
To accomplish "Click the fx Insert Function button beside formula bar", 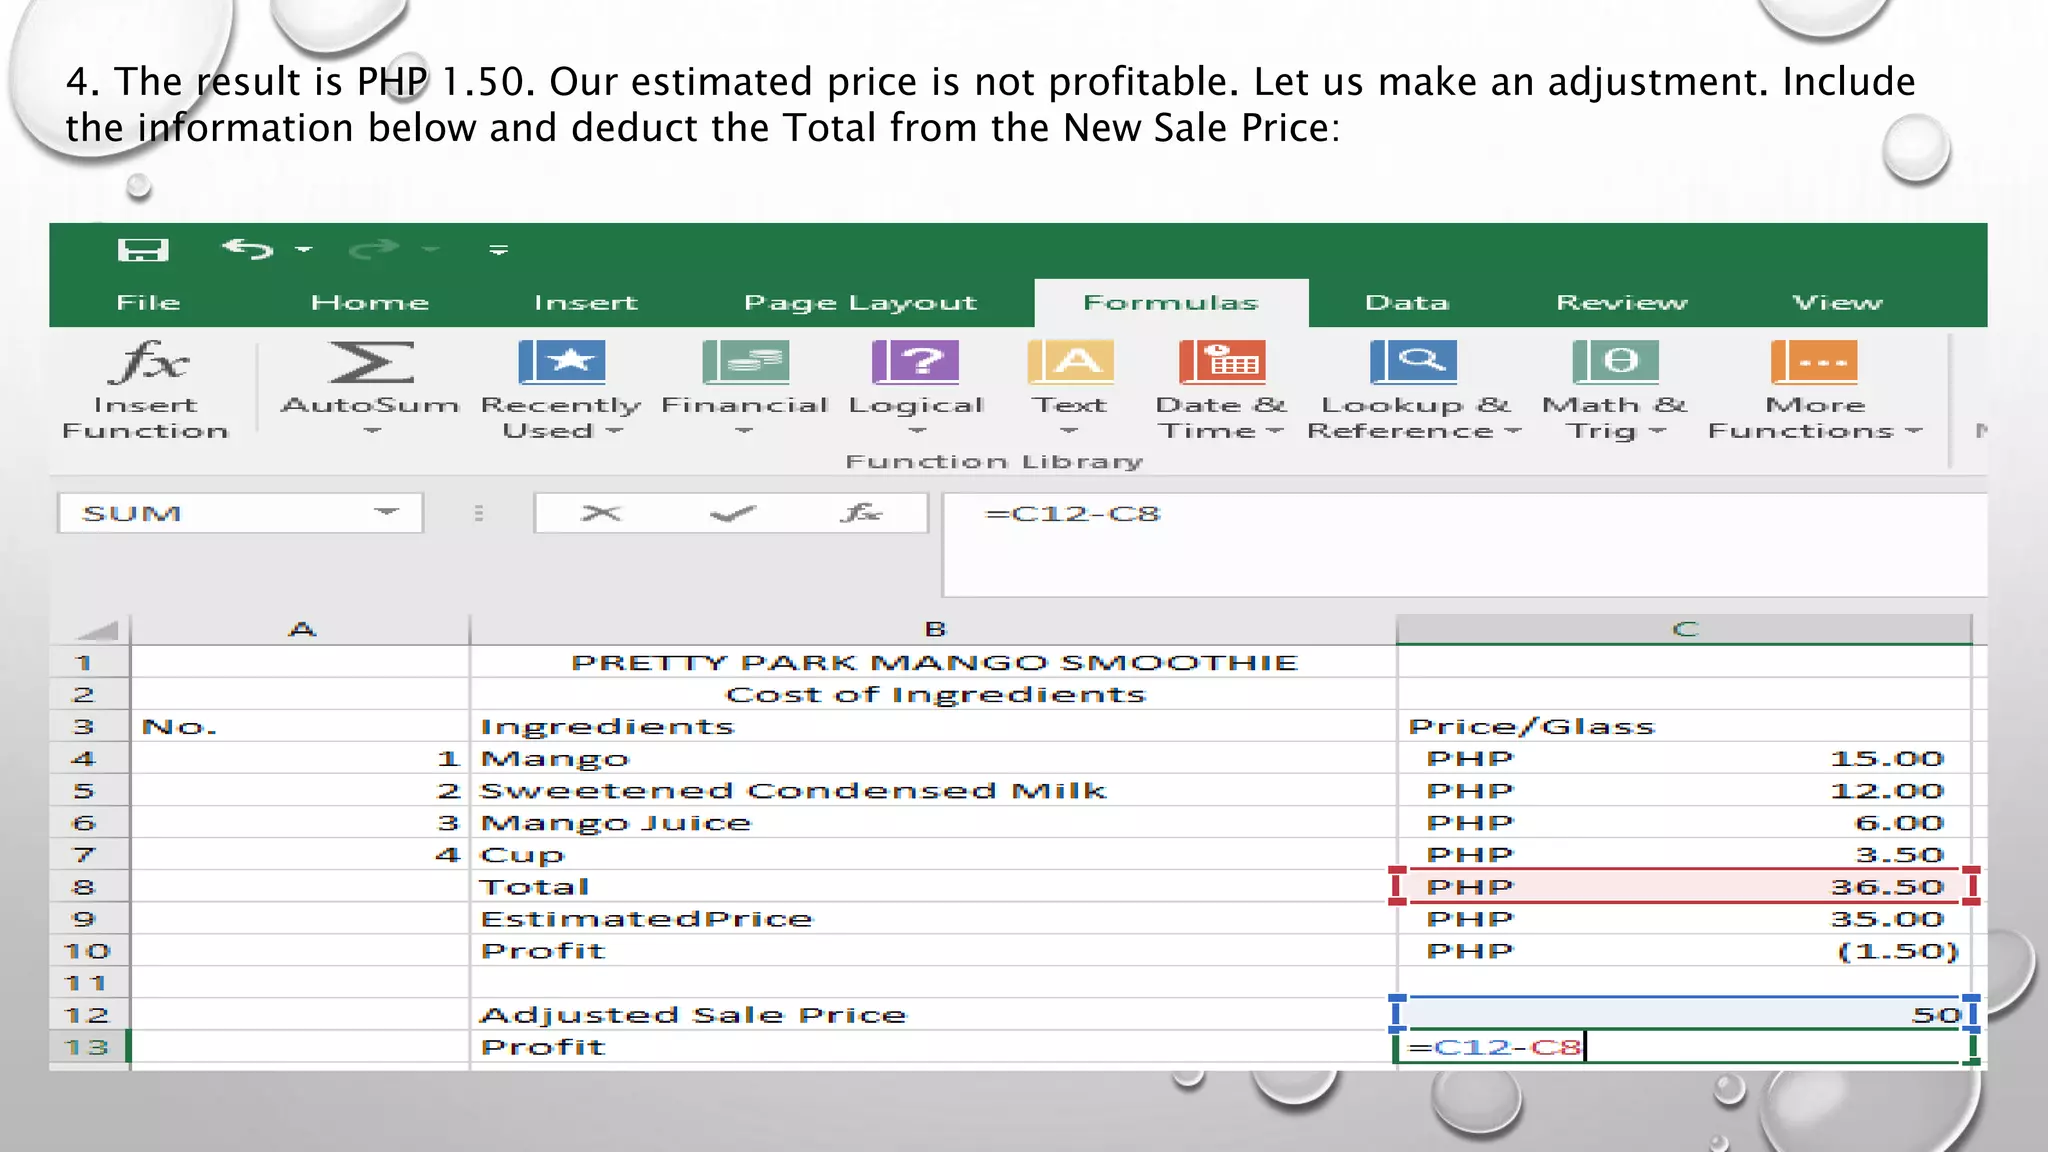I will [861, 513].
